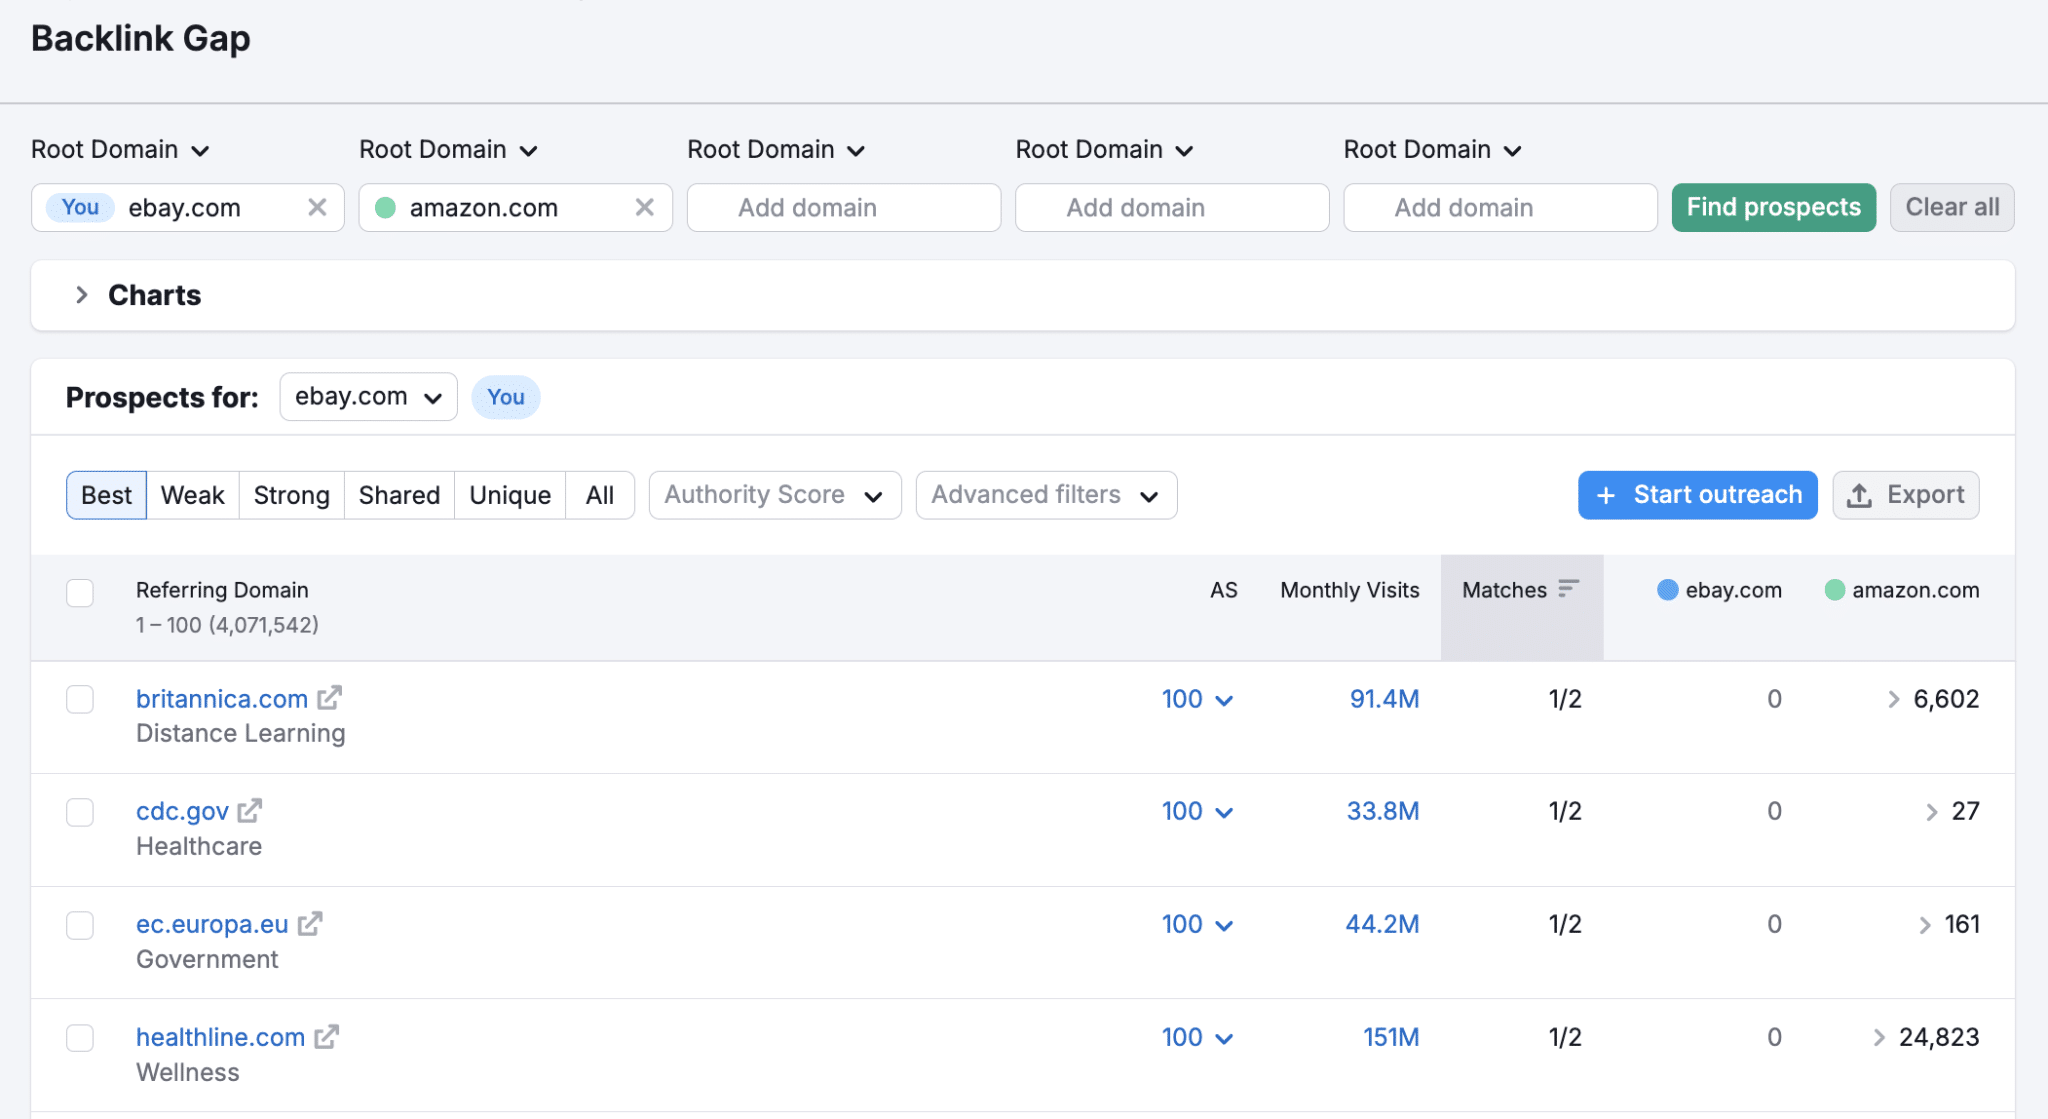Viewport: 2048px width, 1119px height.
Task: Open Advanced filters dropdown
Action: click(1046, 495)
